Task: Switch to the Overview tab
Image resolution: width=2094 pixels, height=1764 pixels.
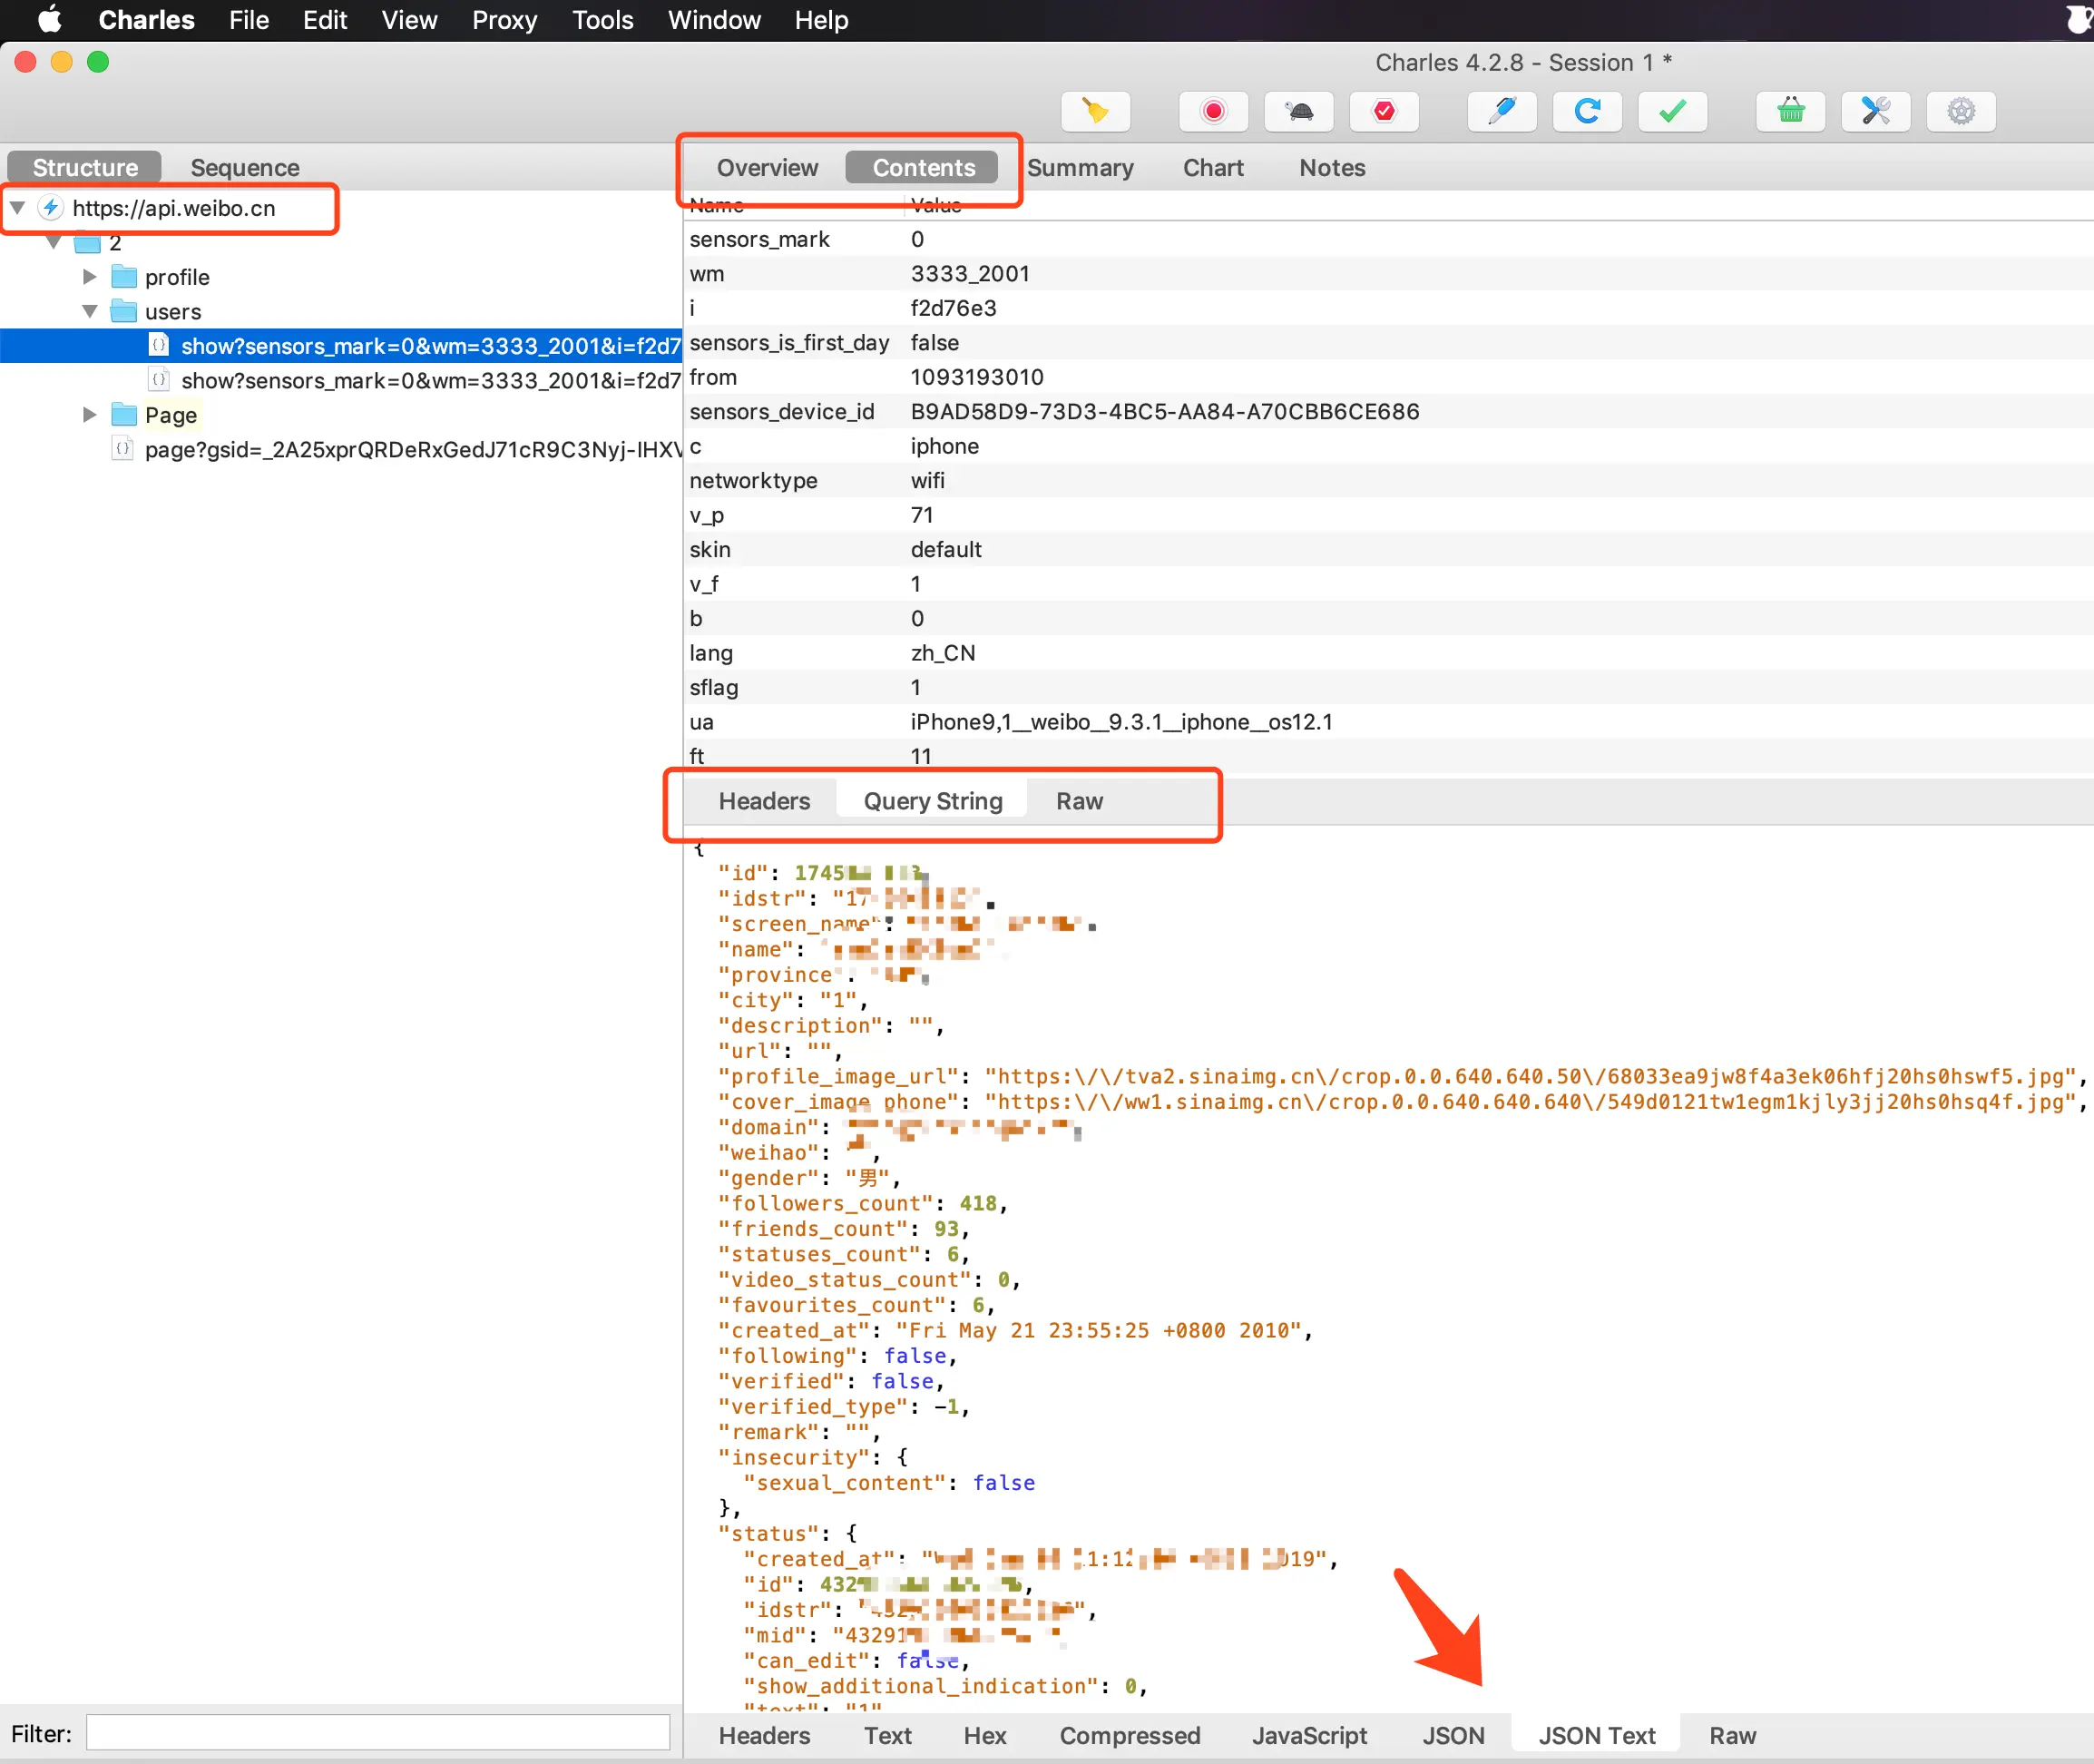Action: point(767,168)
